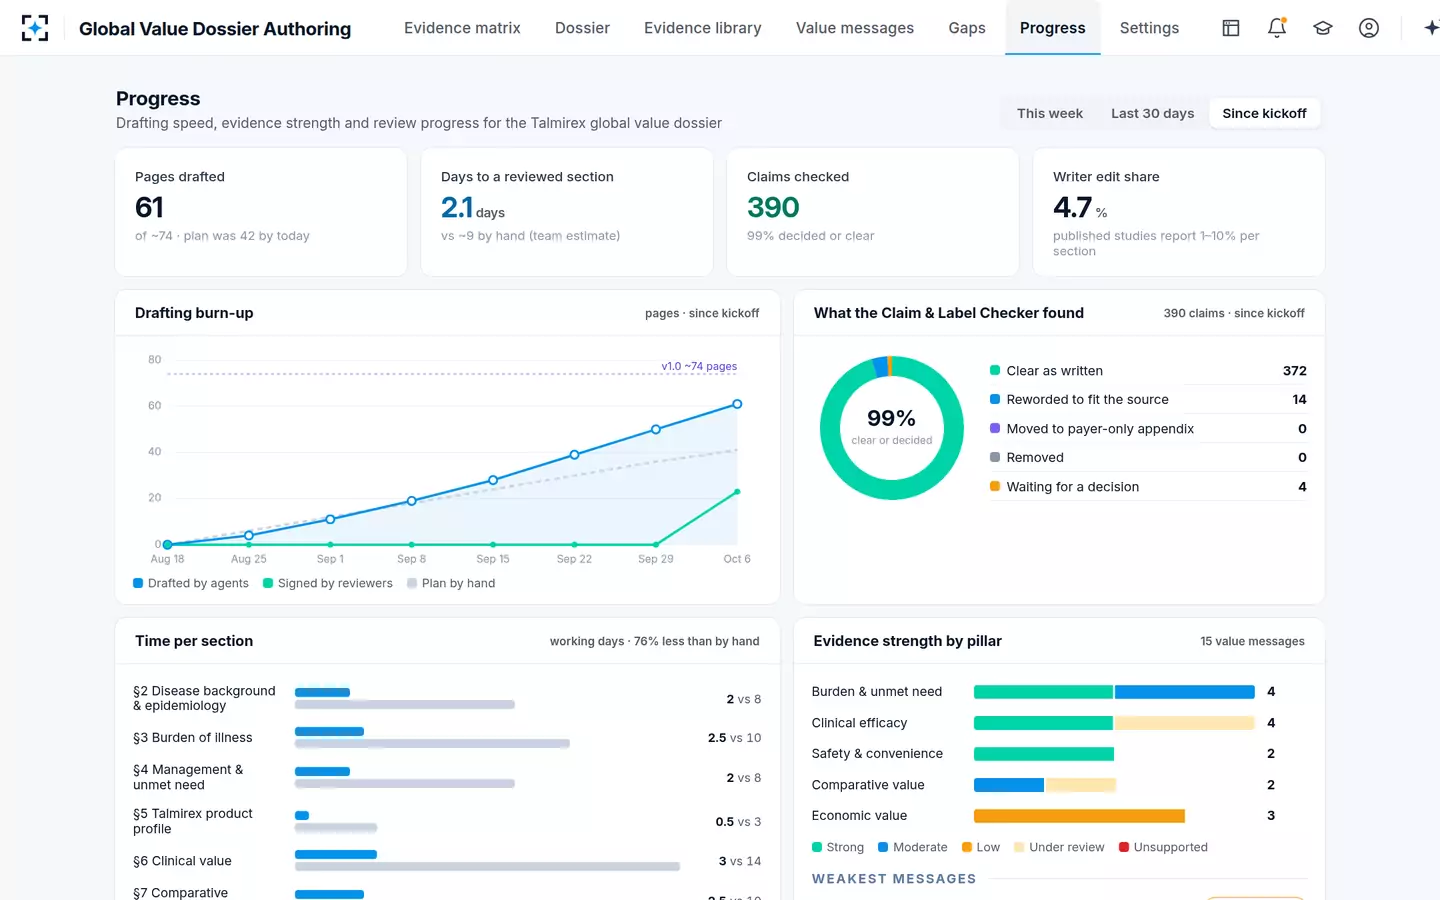Open the Dossier tab
This screenshot has height=900, width=1440.
click(x=582, y=28)
